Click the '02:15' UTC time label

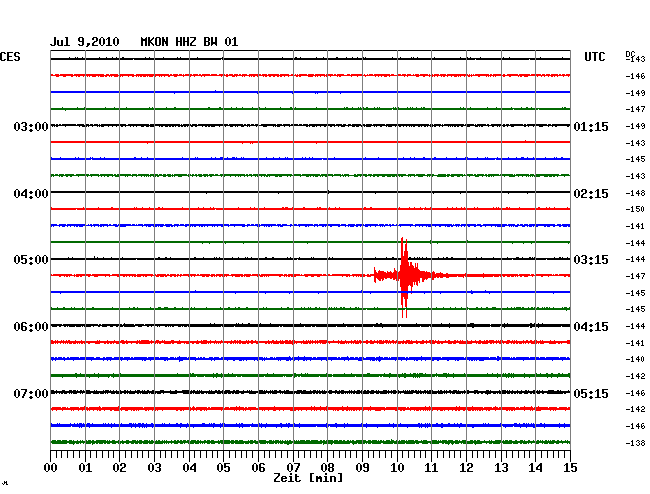click(591, 194)
